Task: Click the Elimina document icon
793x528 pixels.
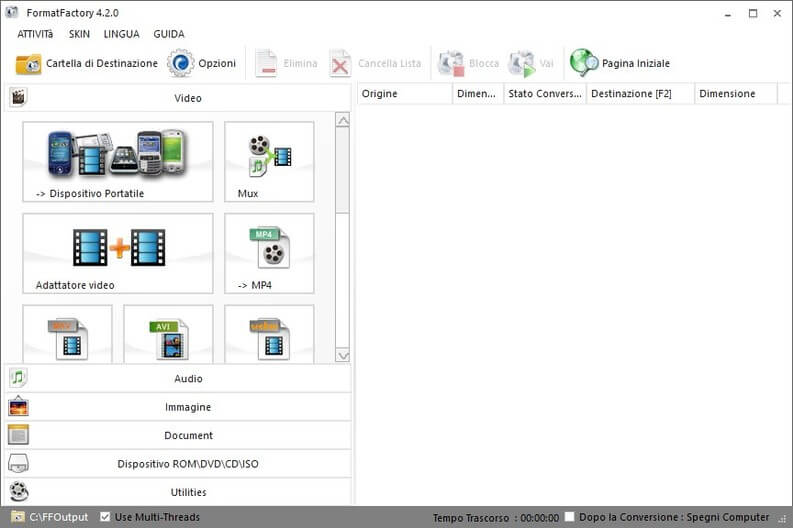Action: (x=266, y=63)
